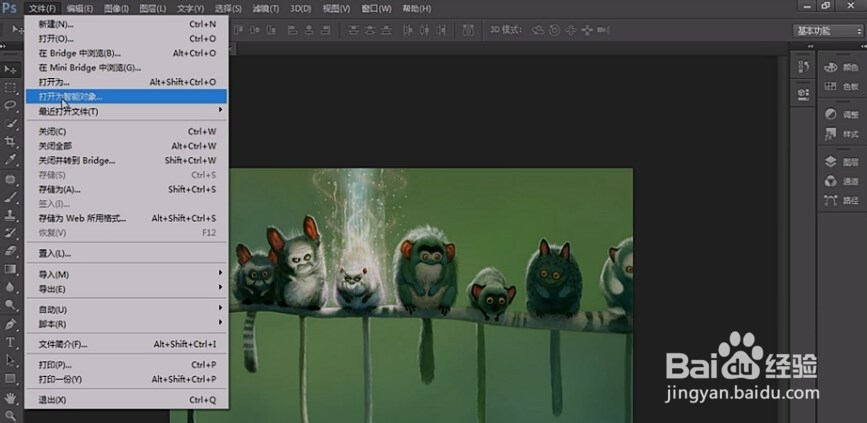867x423 pixels.
Task: Select the Pen tool
Action: click(10, 324)
